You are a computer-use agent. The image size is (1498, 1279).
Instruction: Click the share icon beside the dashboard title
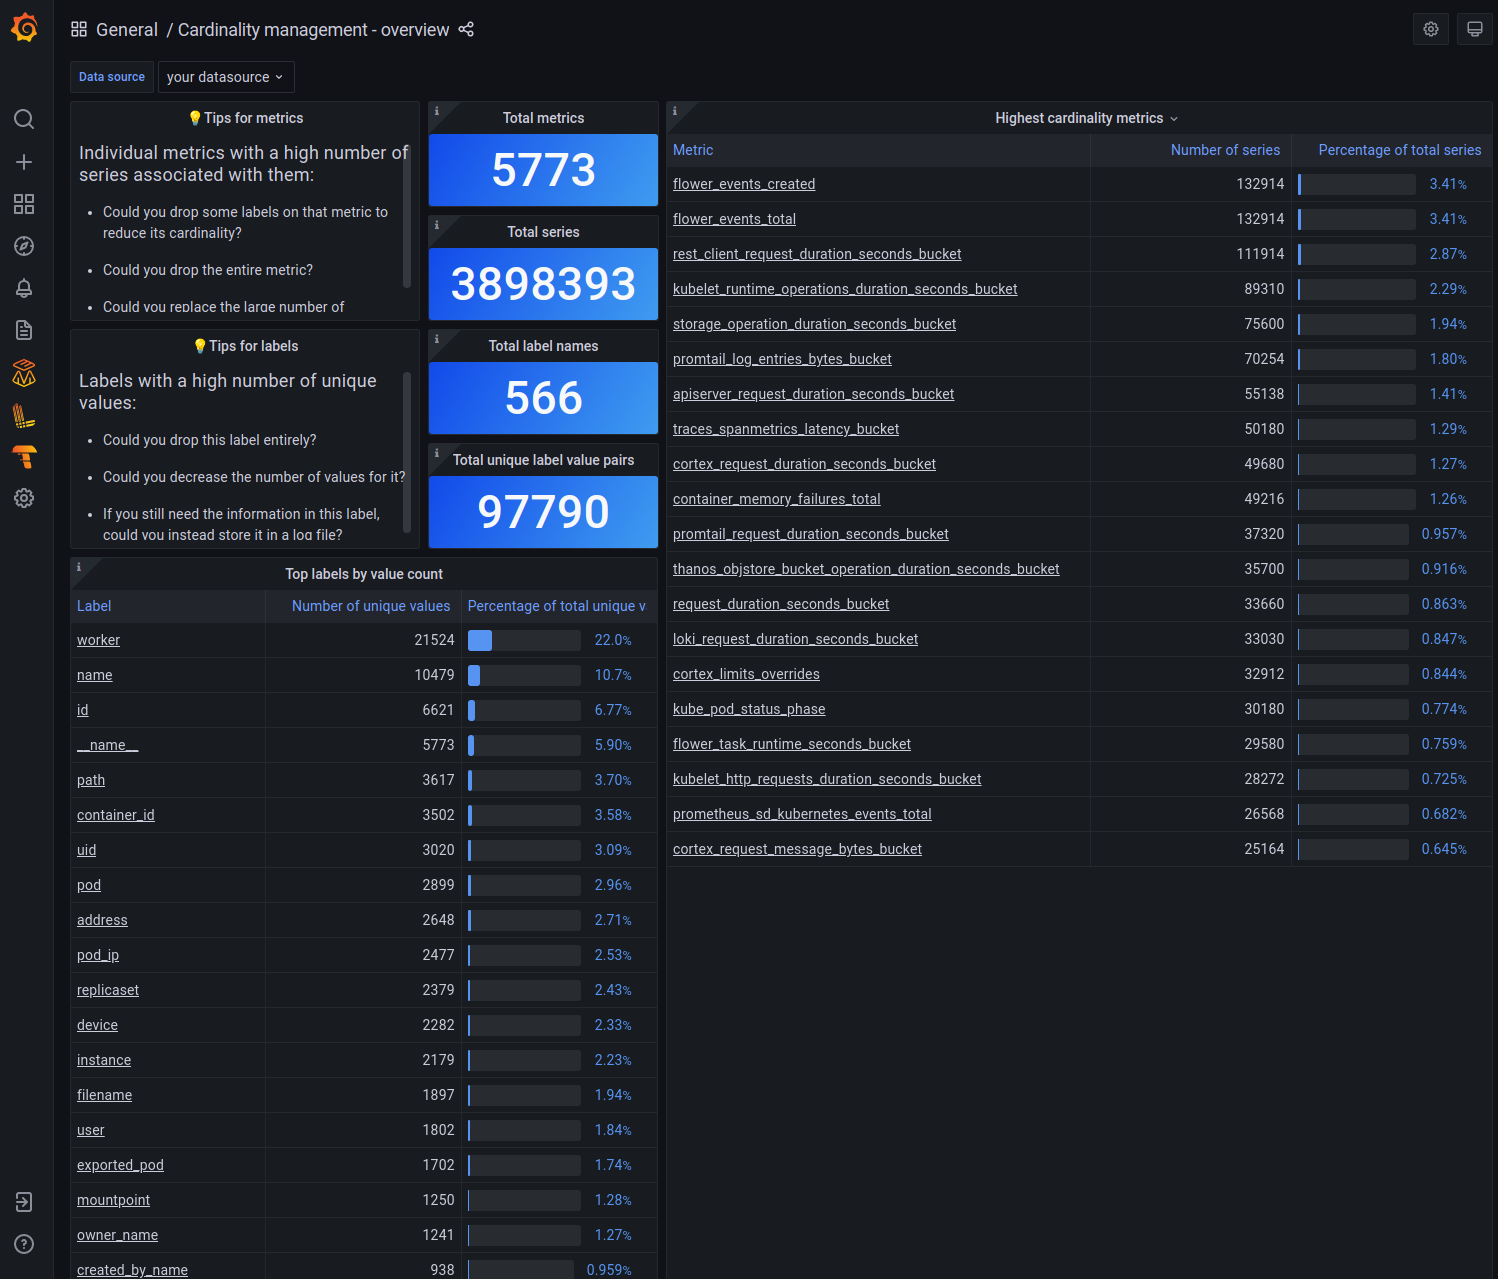466,30
